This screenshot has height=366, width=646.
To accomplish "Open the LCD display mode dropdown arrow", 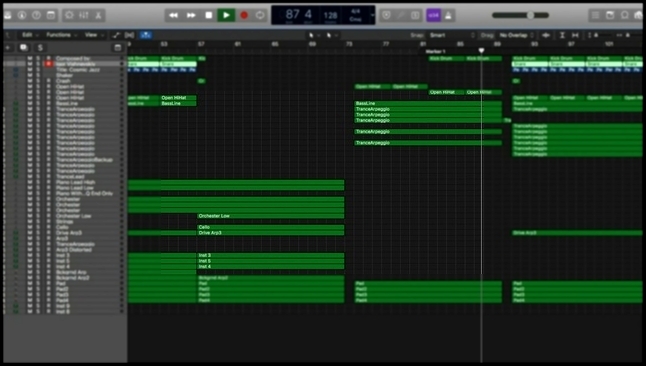I will point(372,15).
